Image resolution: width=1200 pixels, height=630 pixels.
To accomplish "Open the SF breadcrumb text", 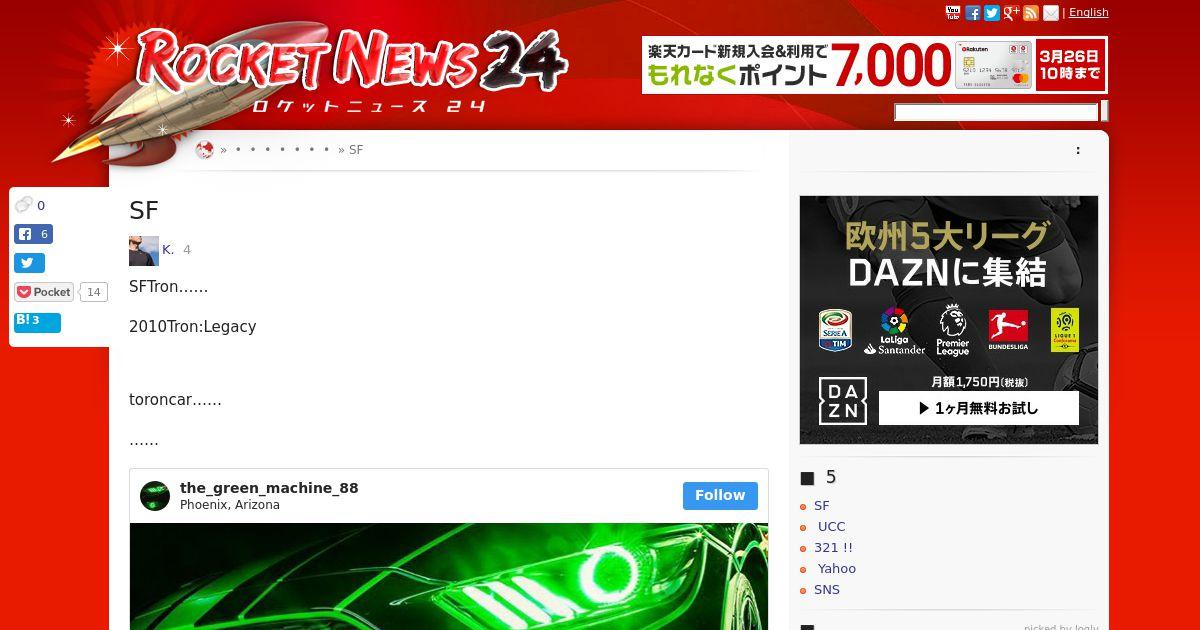I will click(x=356, y=150).
